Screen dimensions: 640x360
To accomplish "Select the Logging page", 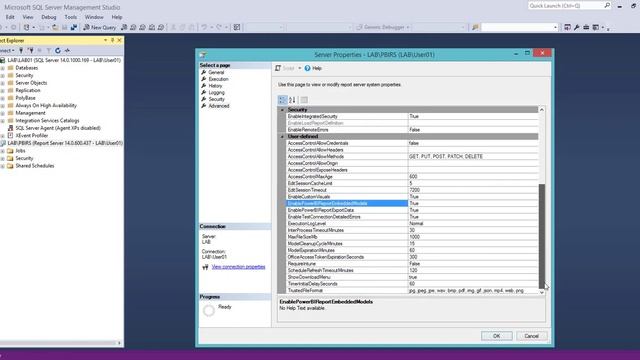I will (x=216, y=93).
